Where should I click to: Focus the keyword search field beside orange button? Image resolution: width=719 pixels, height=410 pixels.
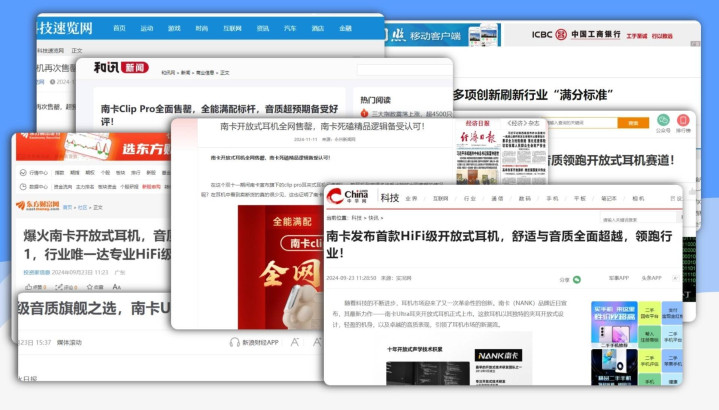point(581,123)
